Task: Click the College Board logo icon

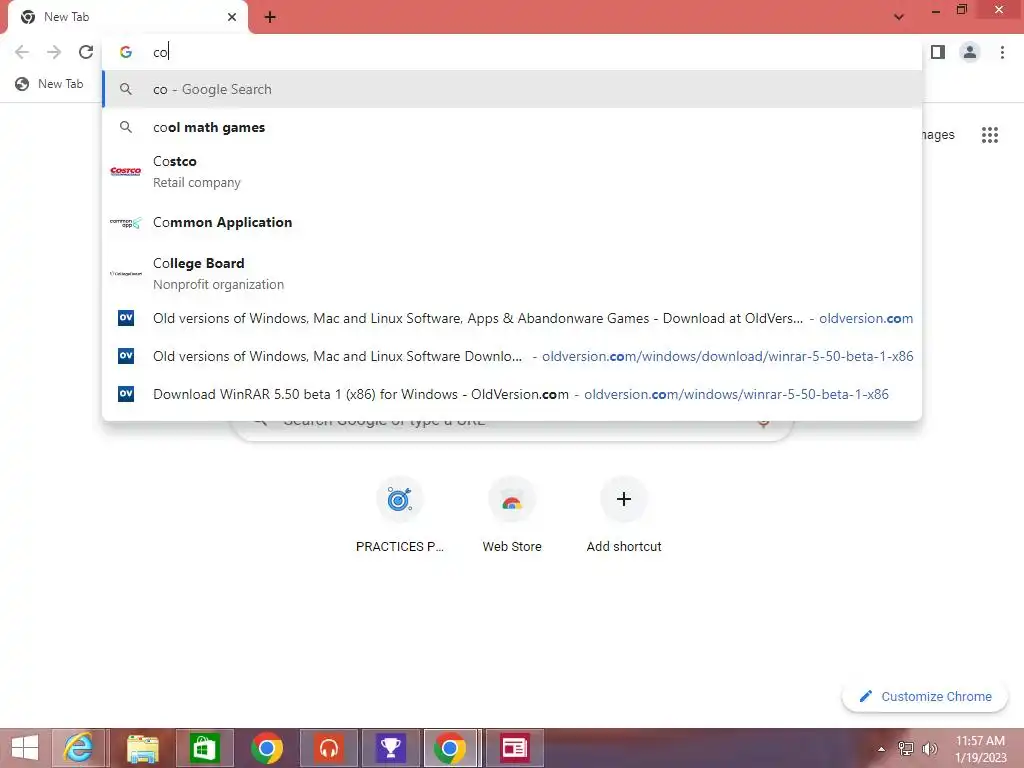Action: 125,274
